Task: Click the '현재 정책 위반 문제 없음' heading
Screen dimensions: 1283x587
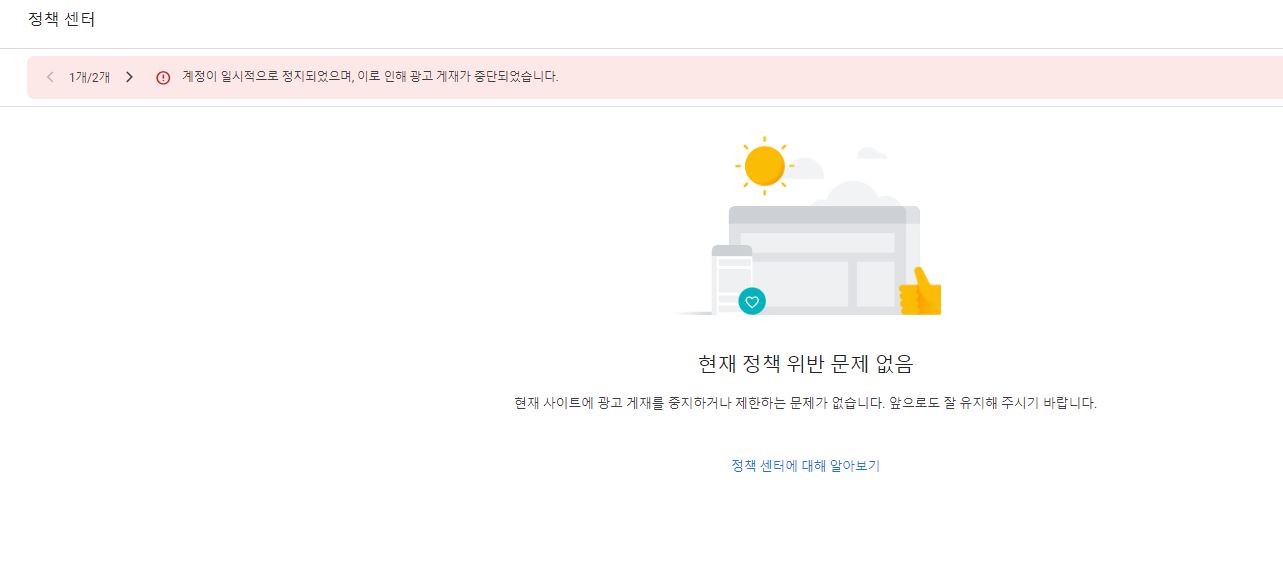Action: coord(805,363)
